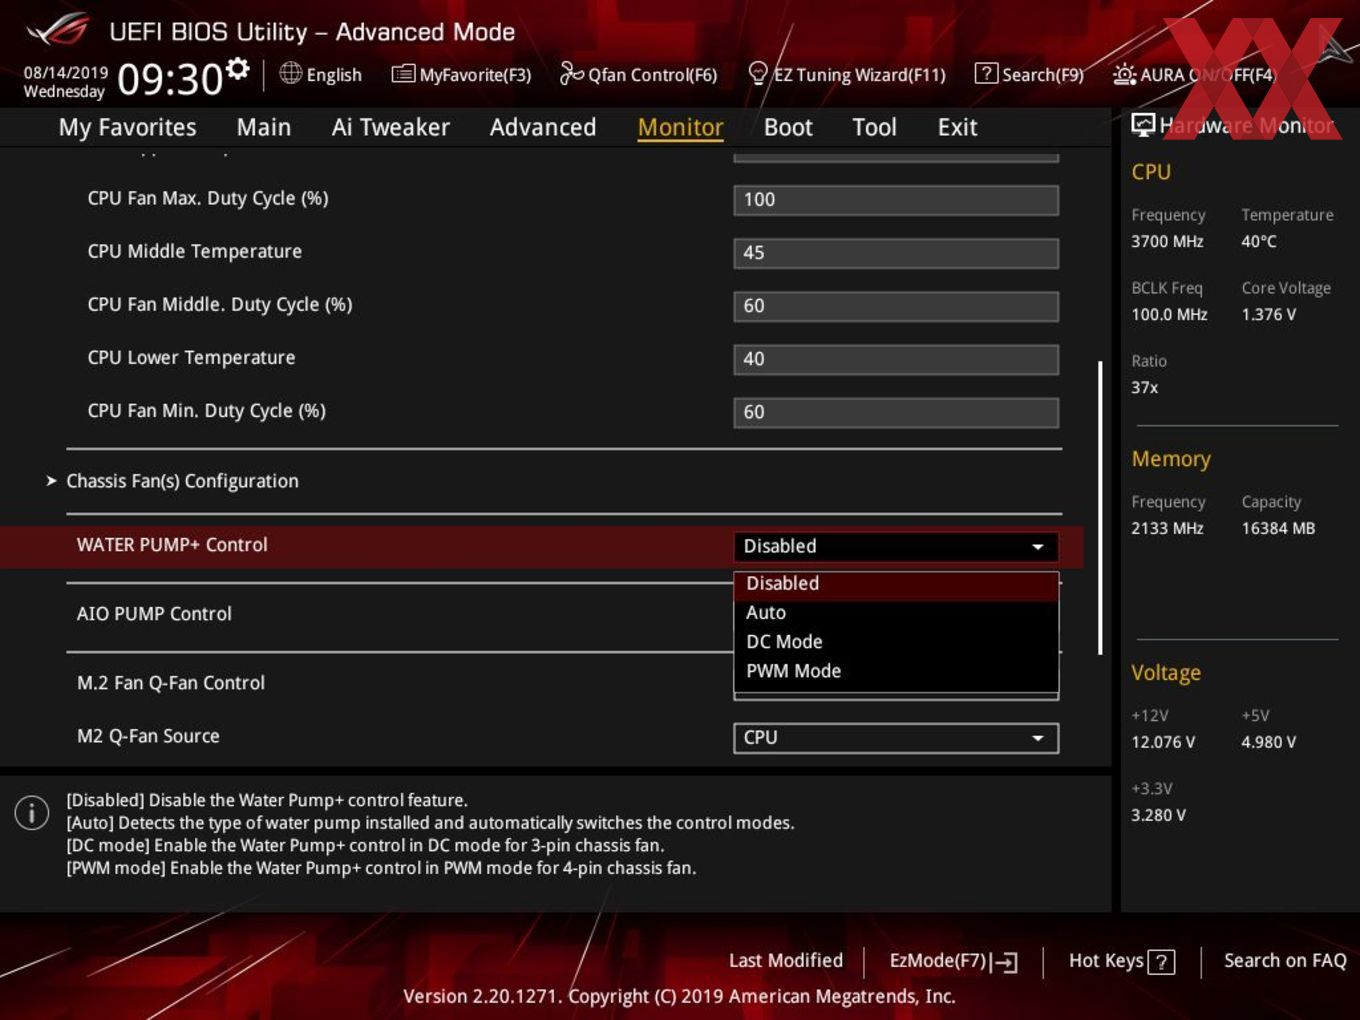Open the Hot Keys help
Screen dimensions: 1360x1020
[1121, 961]
